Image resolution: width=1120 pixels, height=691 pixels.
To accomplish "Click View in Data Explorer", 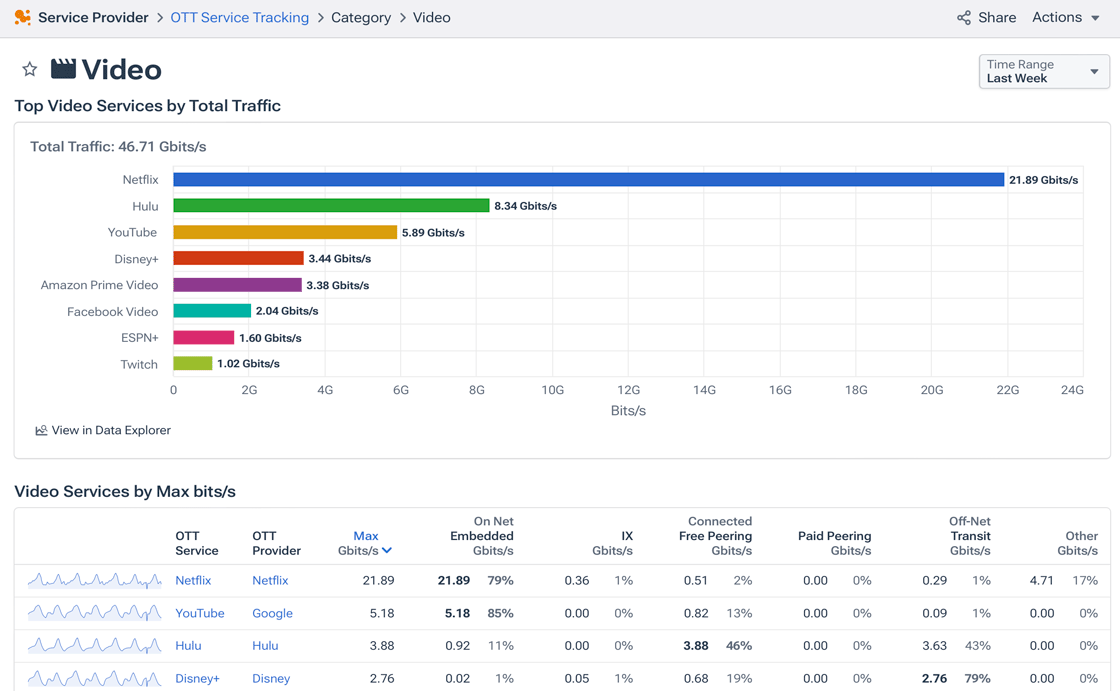I will pos(110,430).
